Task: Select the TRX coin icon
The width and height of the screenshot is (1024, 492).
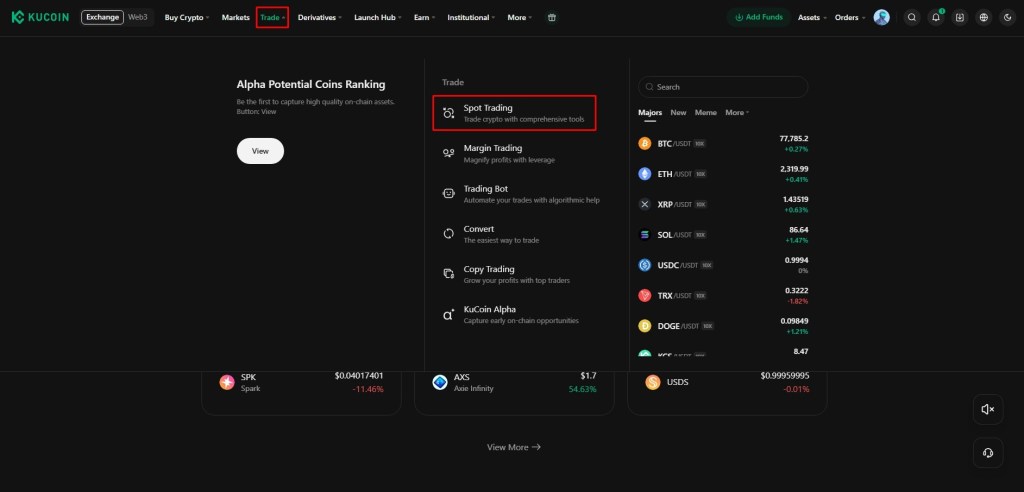Action: pos(645,295)
